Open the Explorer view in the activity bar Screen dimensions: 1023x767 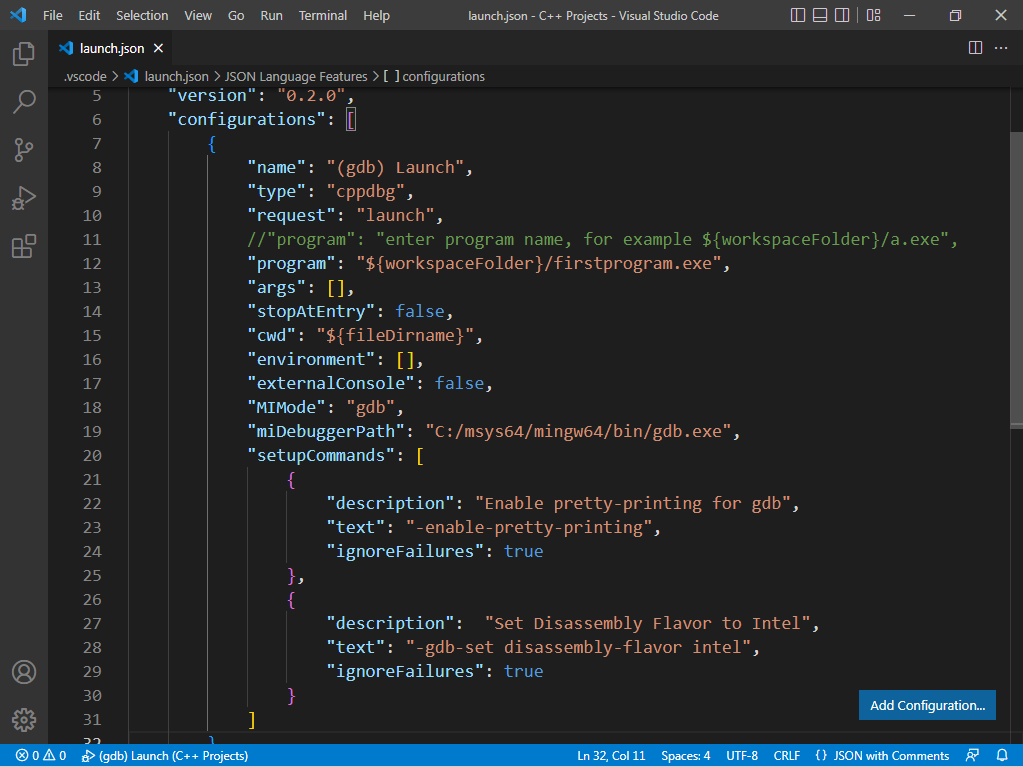tap(23, 53)
